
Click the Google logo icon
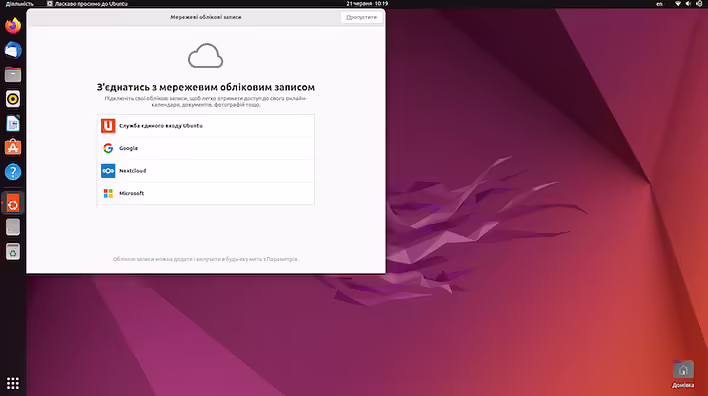pyautogui.click(x=108, y=148)
